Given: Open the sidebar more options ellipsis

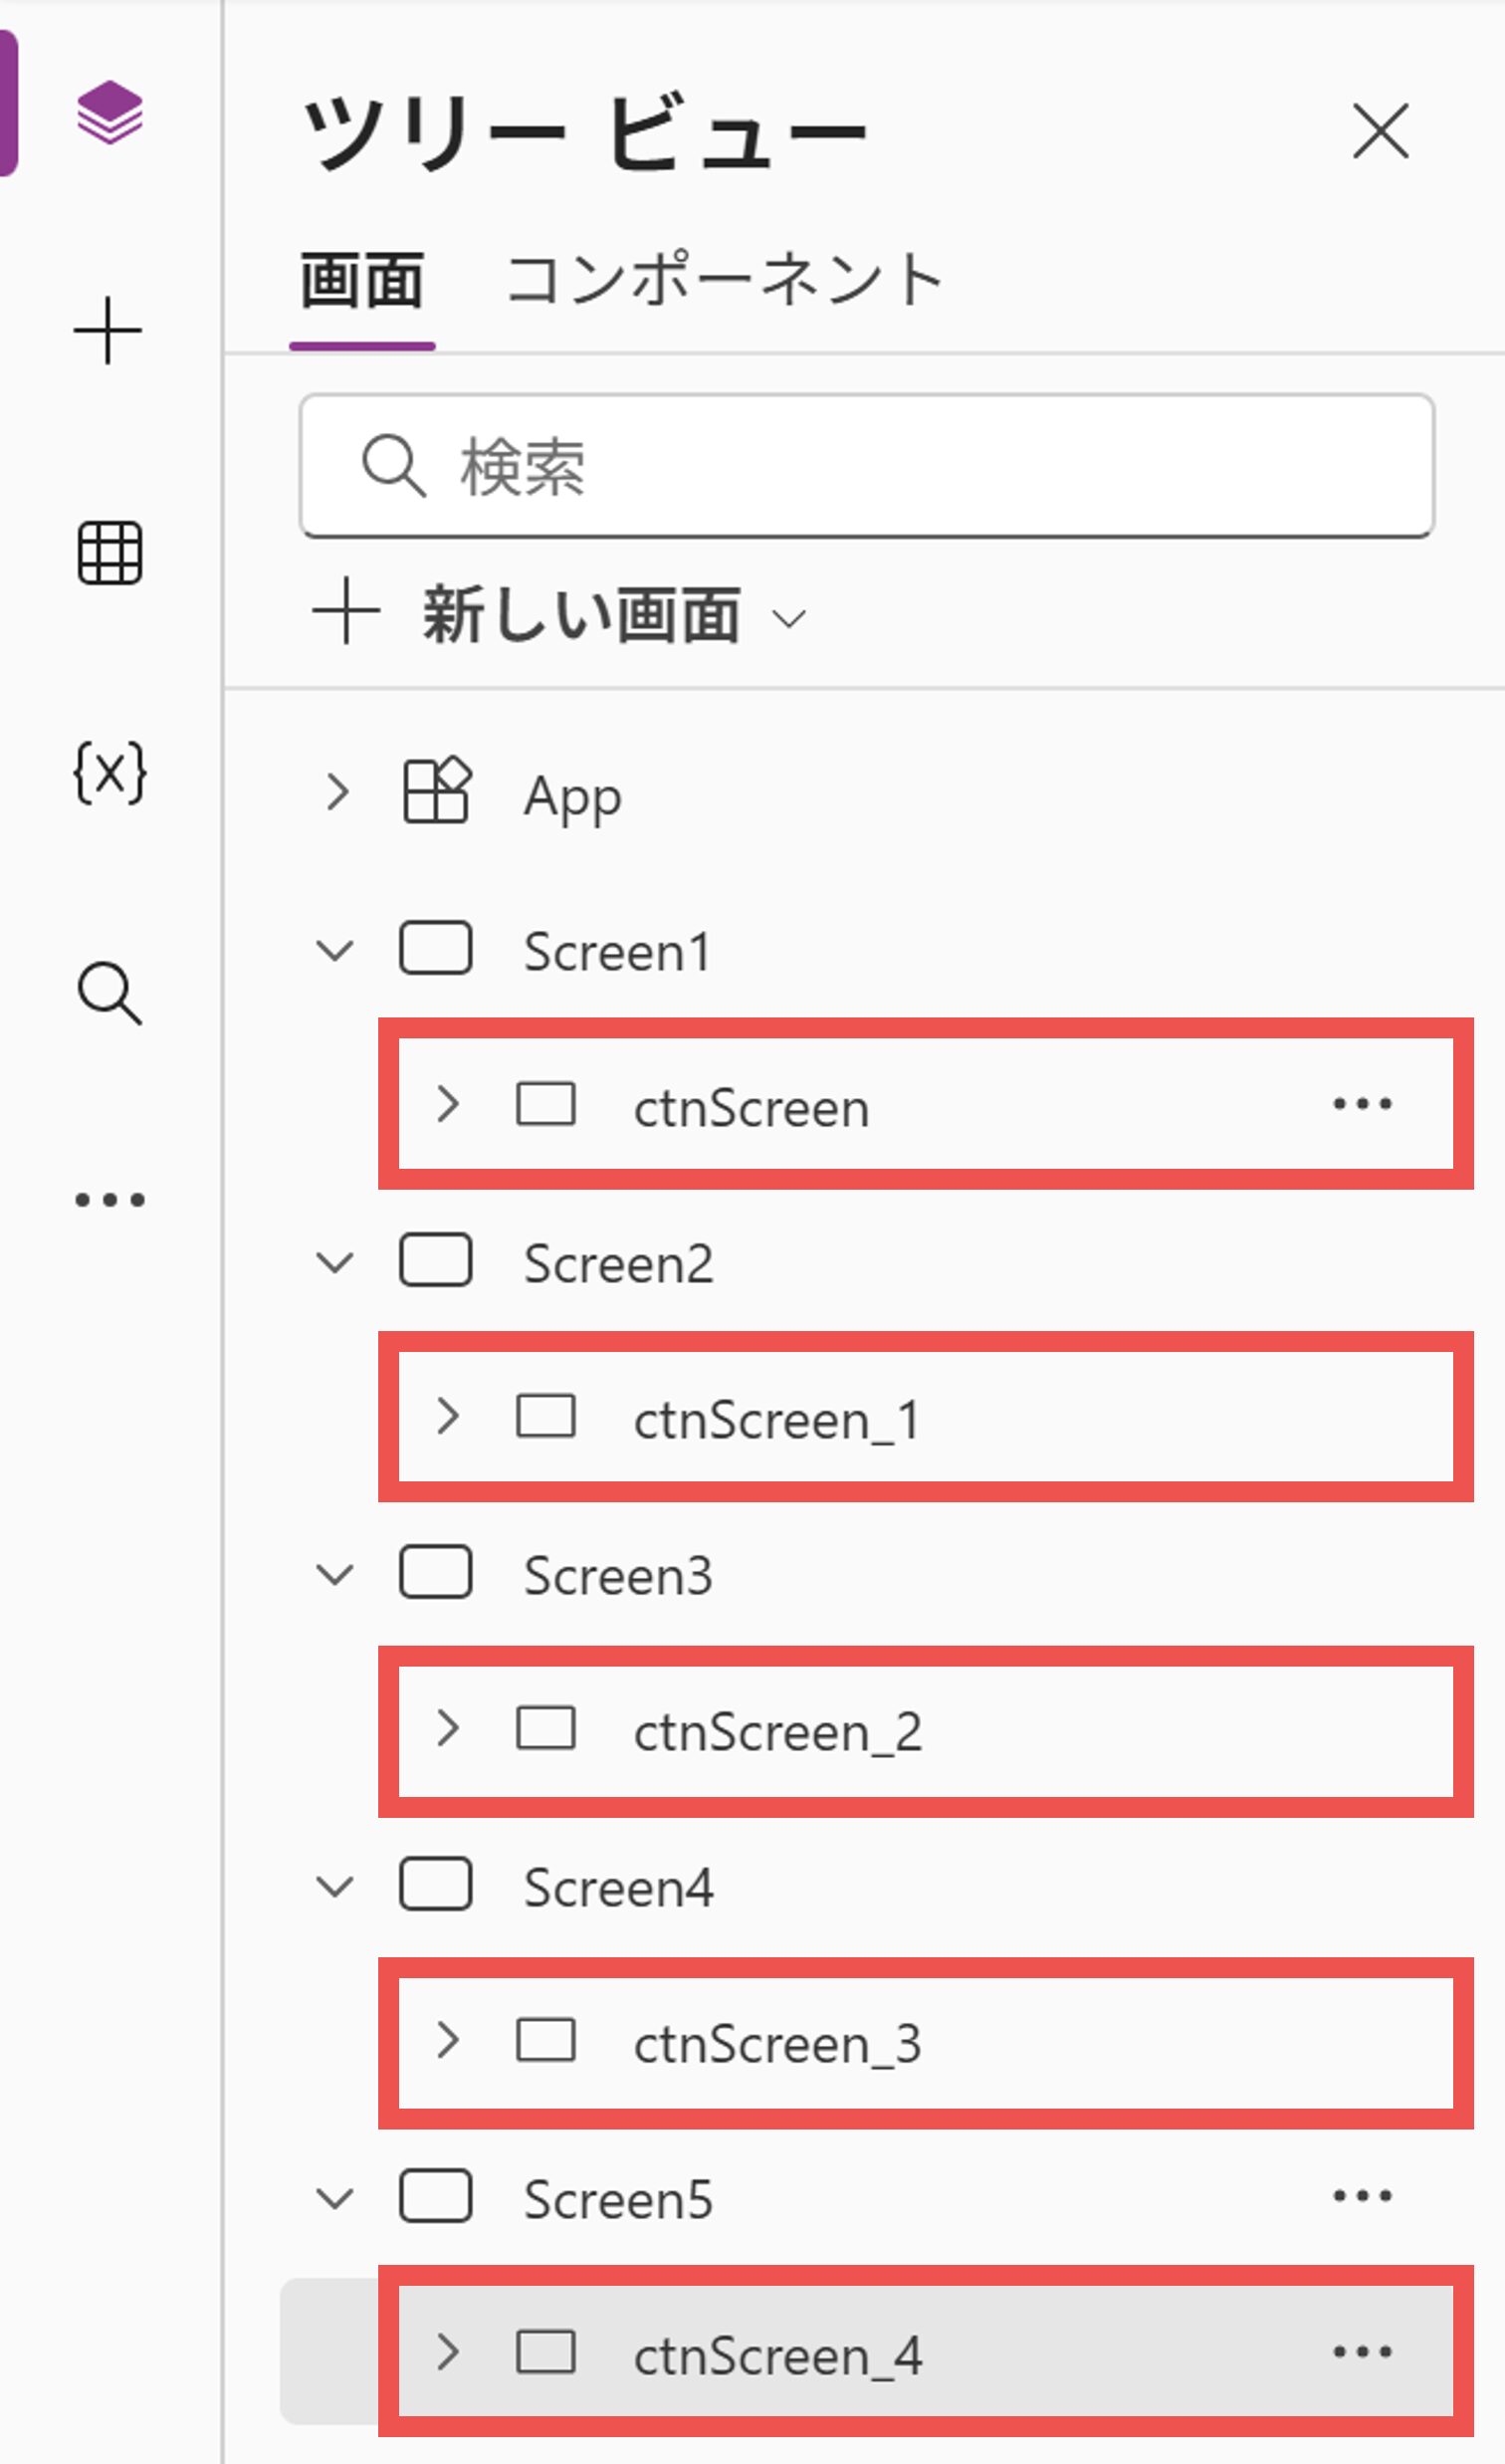Looking at the screenshot, I should point(110,1199).
